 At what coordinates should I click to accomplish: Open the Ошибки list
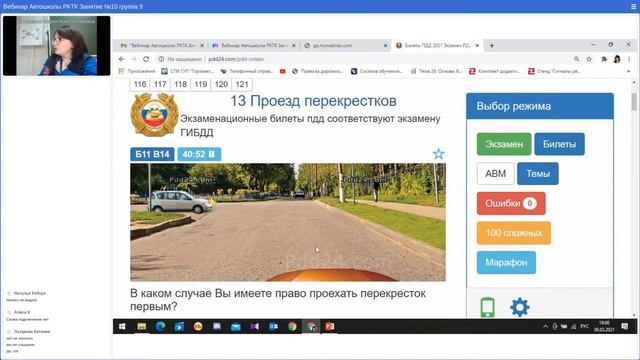[511, 203]
